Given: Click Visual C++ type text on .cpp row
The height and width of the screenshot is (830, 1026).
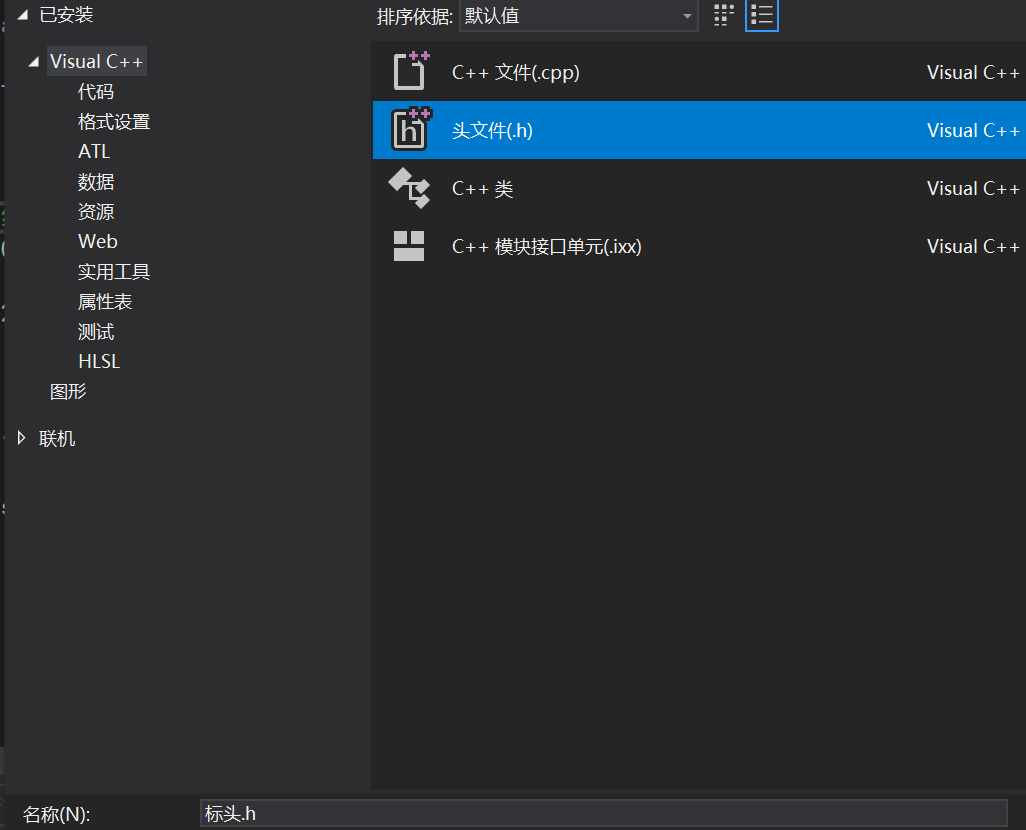Looking at the screenshot, I should point(973,73).
